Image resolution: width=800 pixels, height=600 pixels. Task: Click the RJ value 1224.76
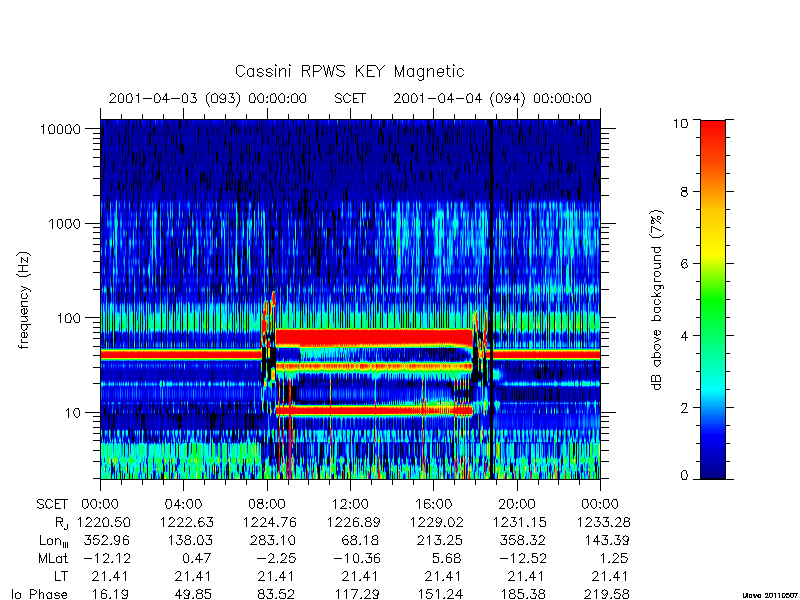(x=270, y=522)
